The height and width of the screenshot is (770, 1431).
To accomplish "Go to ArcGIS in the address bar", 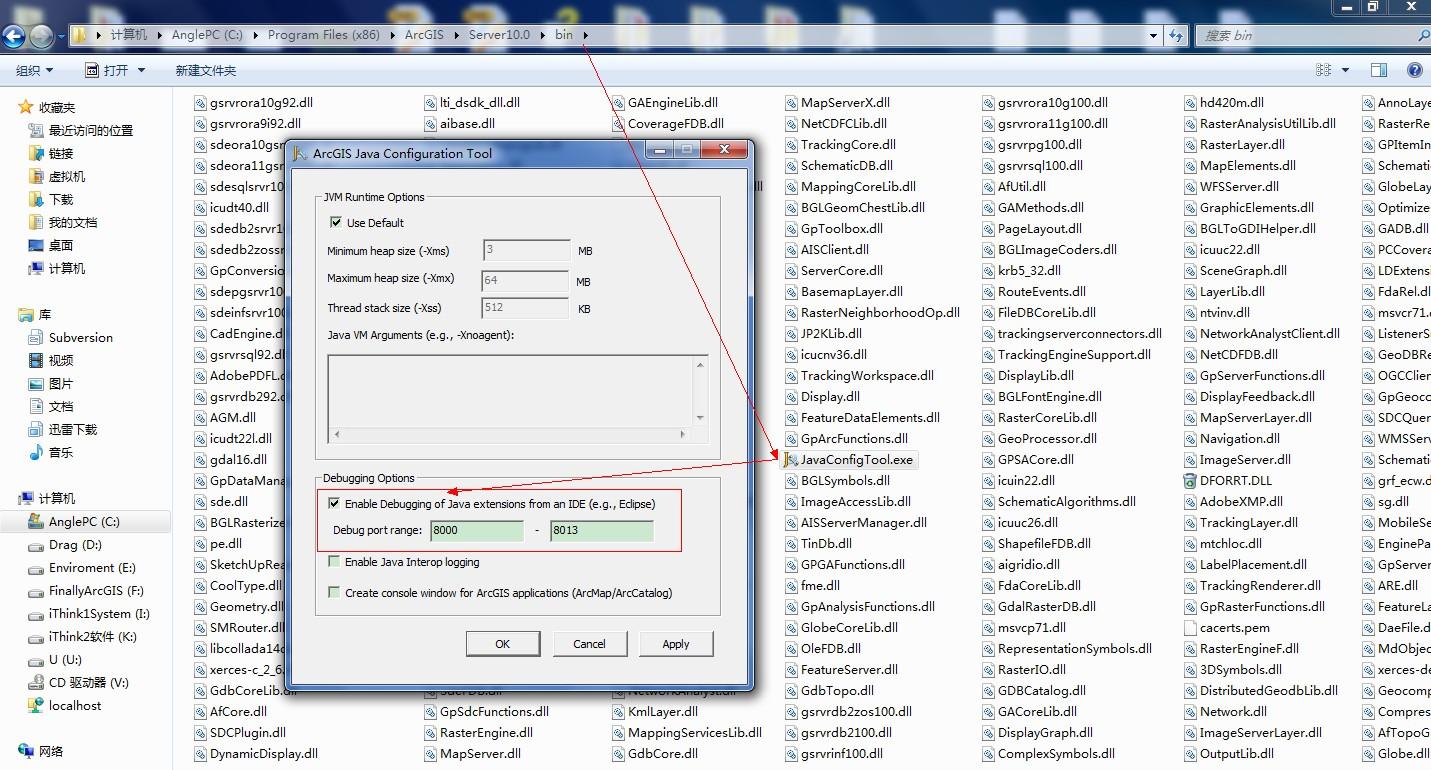I will 424,35.
